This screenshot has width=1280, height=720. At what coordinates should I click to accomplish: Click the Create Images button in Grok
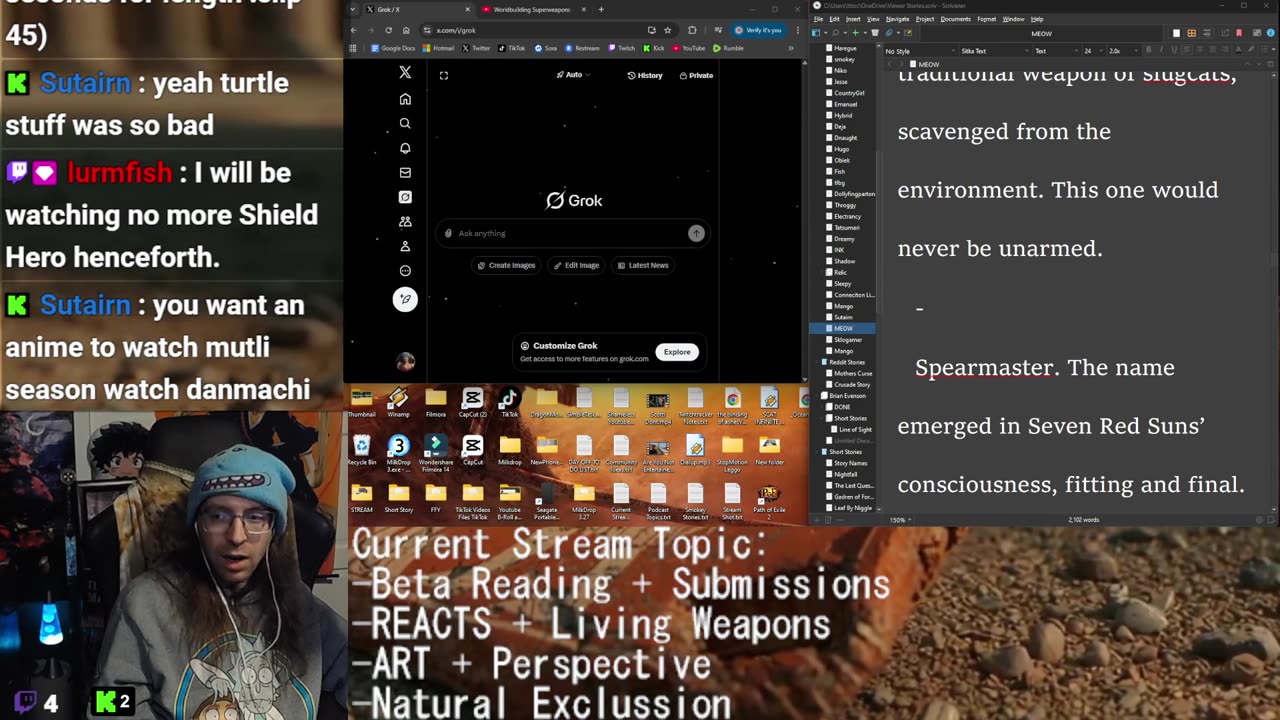tap(506, 265)
